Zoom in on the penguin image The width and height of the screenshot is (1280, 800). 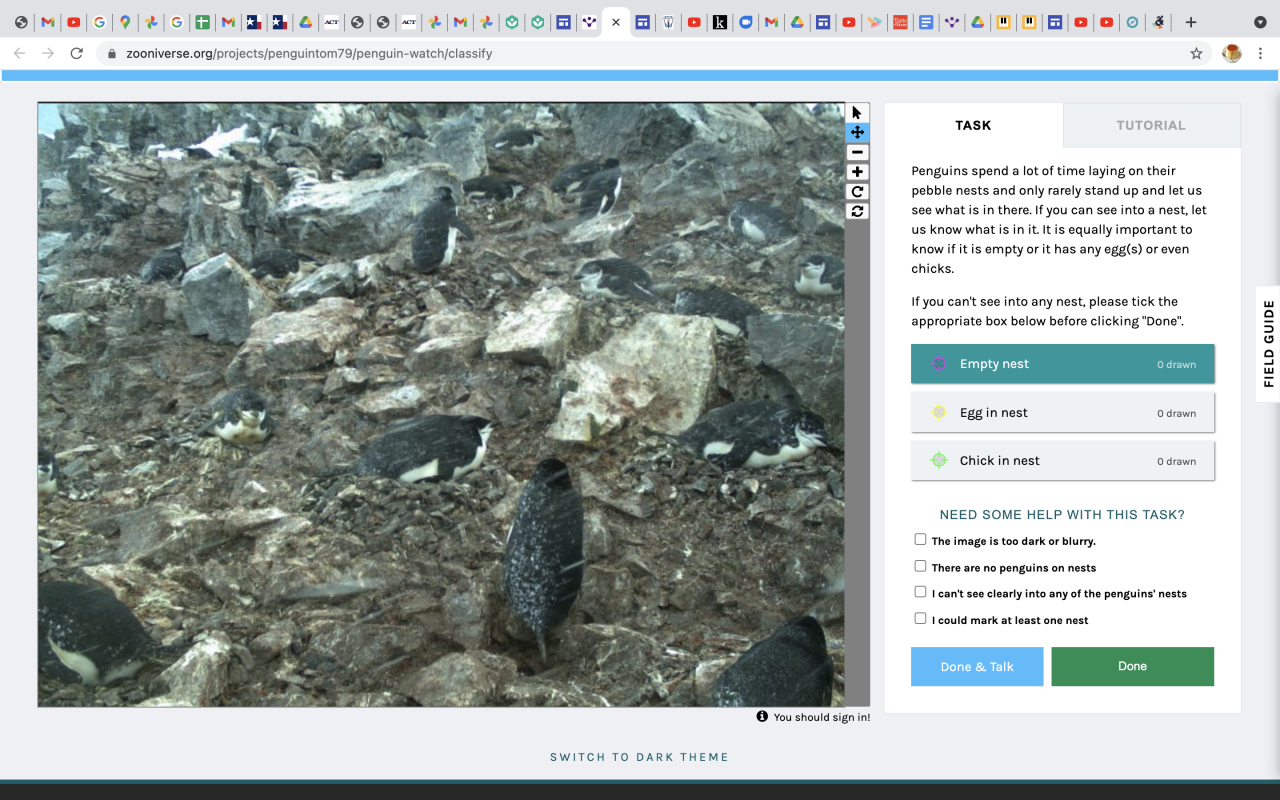click(x=857, y=172)
